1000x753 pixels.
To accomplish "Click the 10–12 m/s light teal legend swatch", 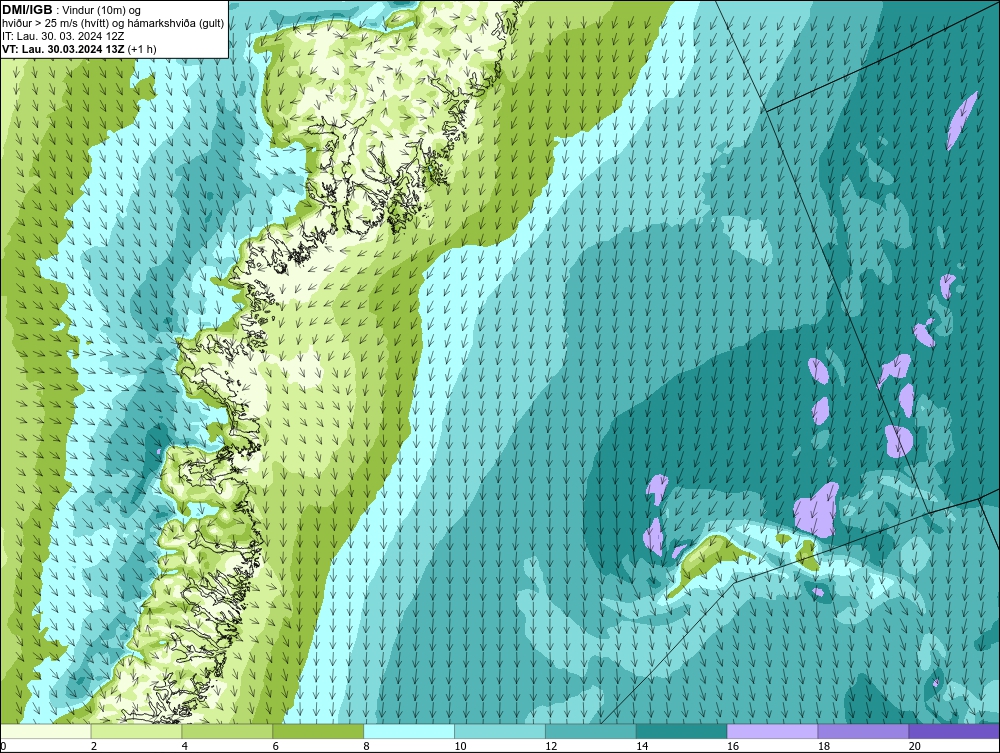I will tap(500, 731).
